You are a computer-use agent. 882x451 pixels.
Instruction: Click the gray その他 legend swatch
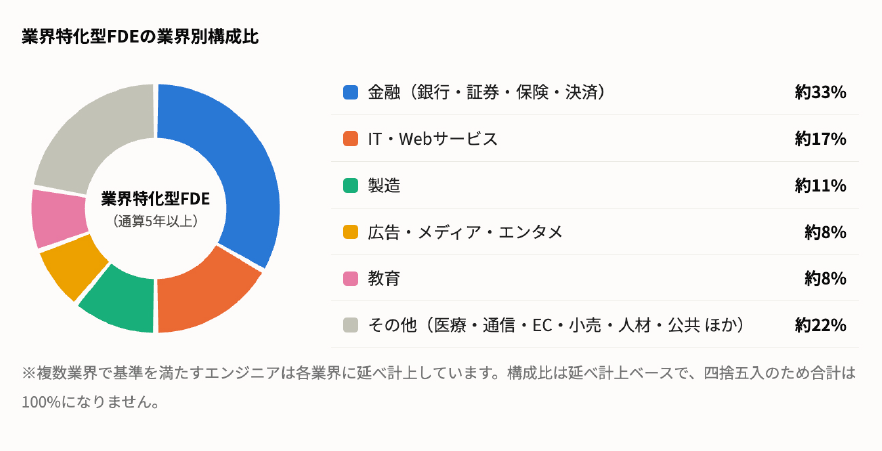coord(350,325)
